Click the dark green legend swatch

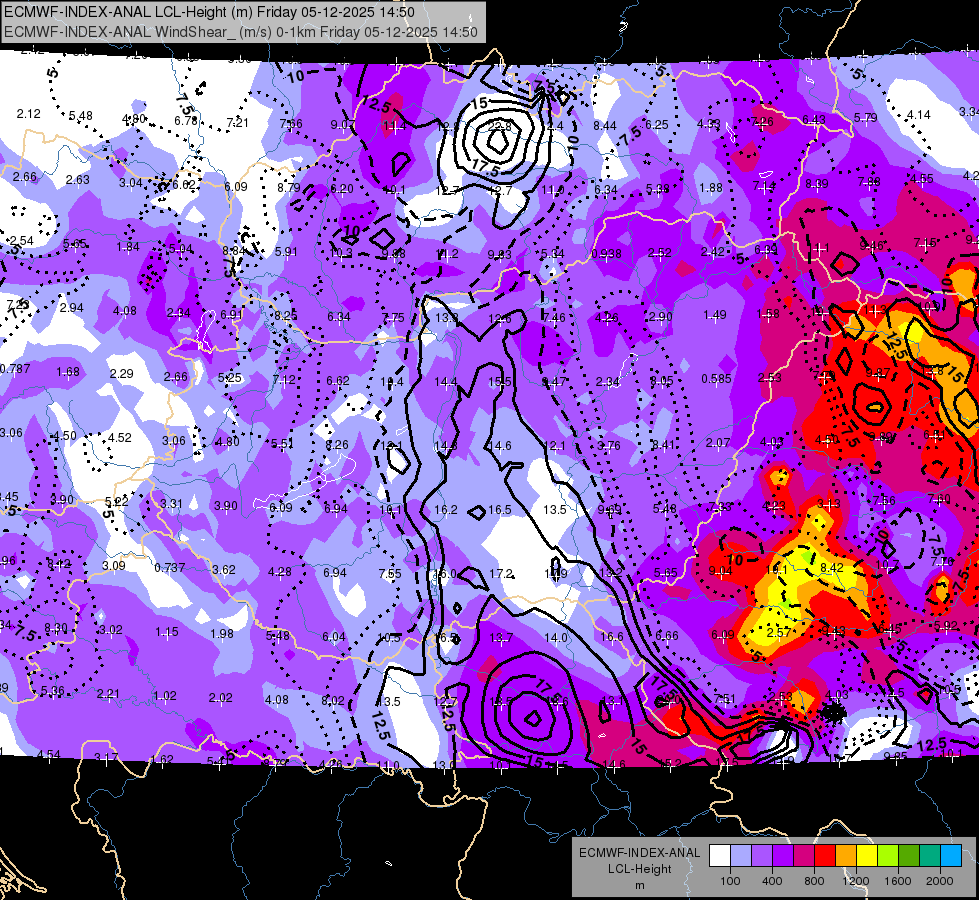(909, 856)
